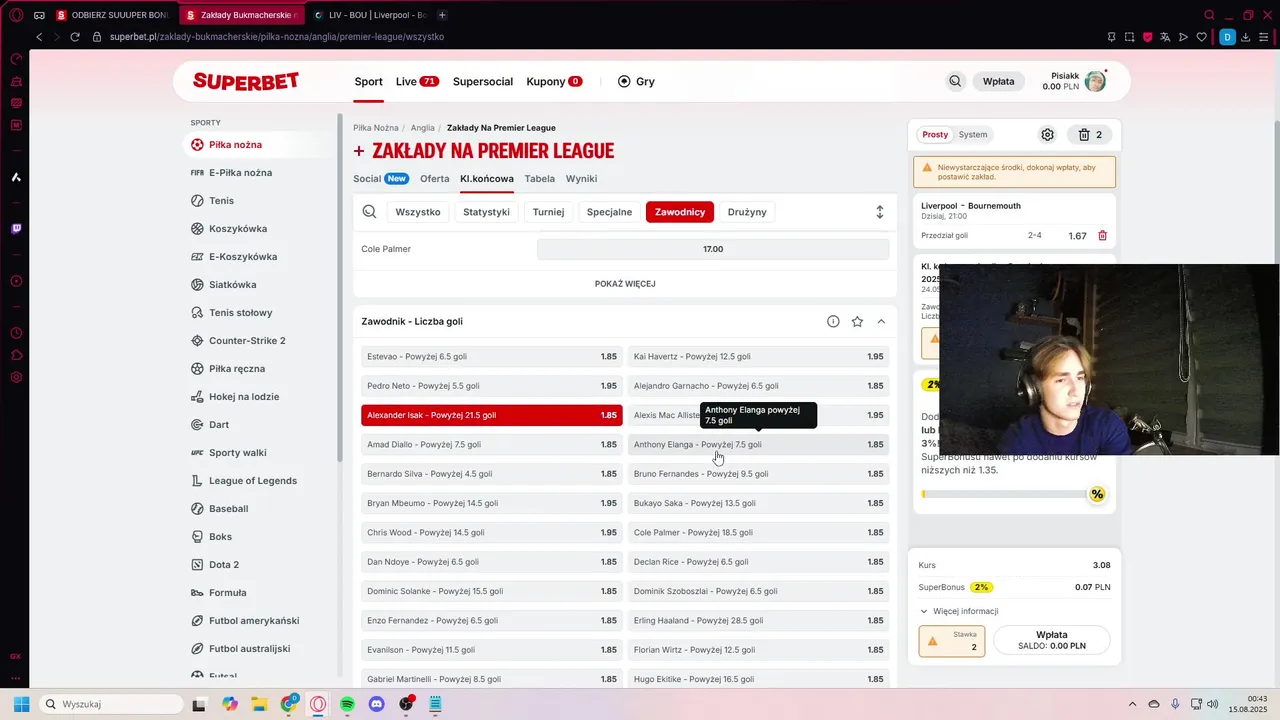This screenshot has height=720, width=1280.
Task: Open the Windows Start menu
Action: 21,704
